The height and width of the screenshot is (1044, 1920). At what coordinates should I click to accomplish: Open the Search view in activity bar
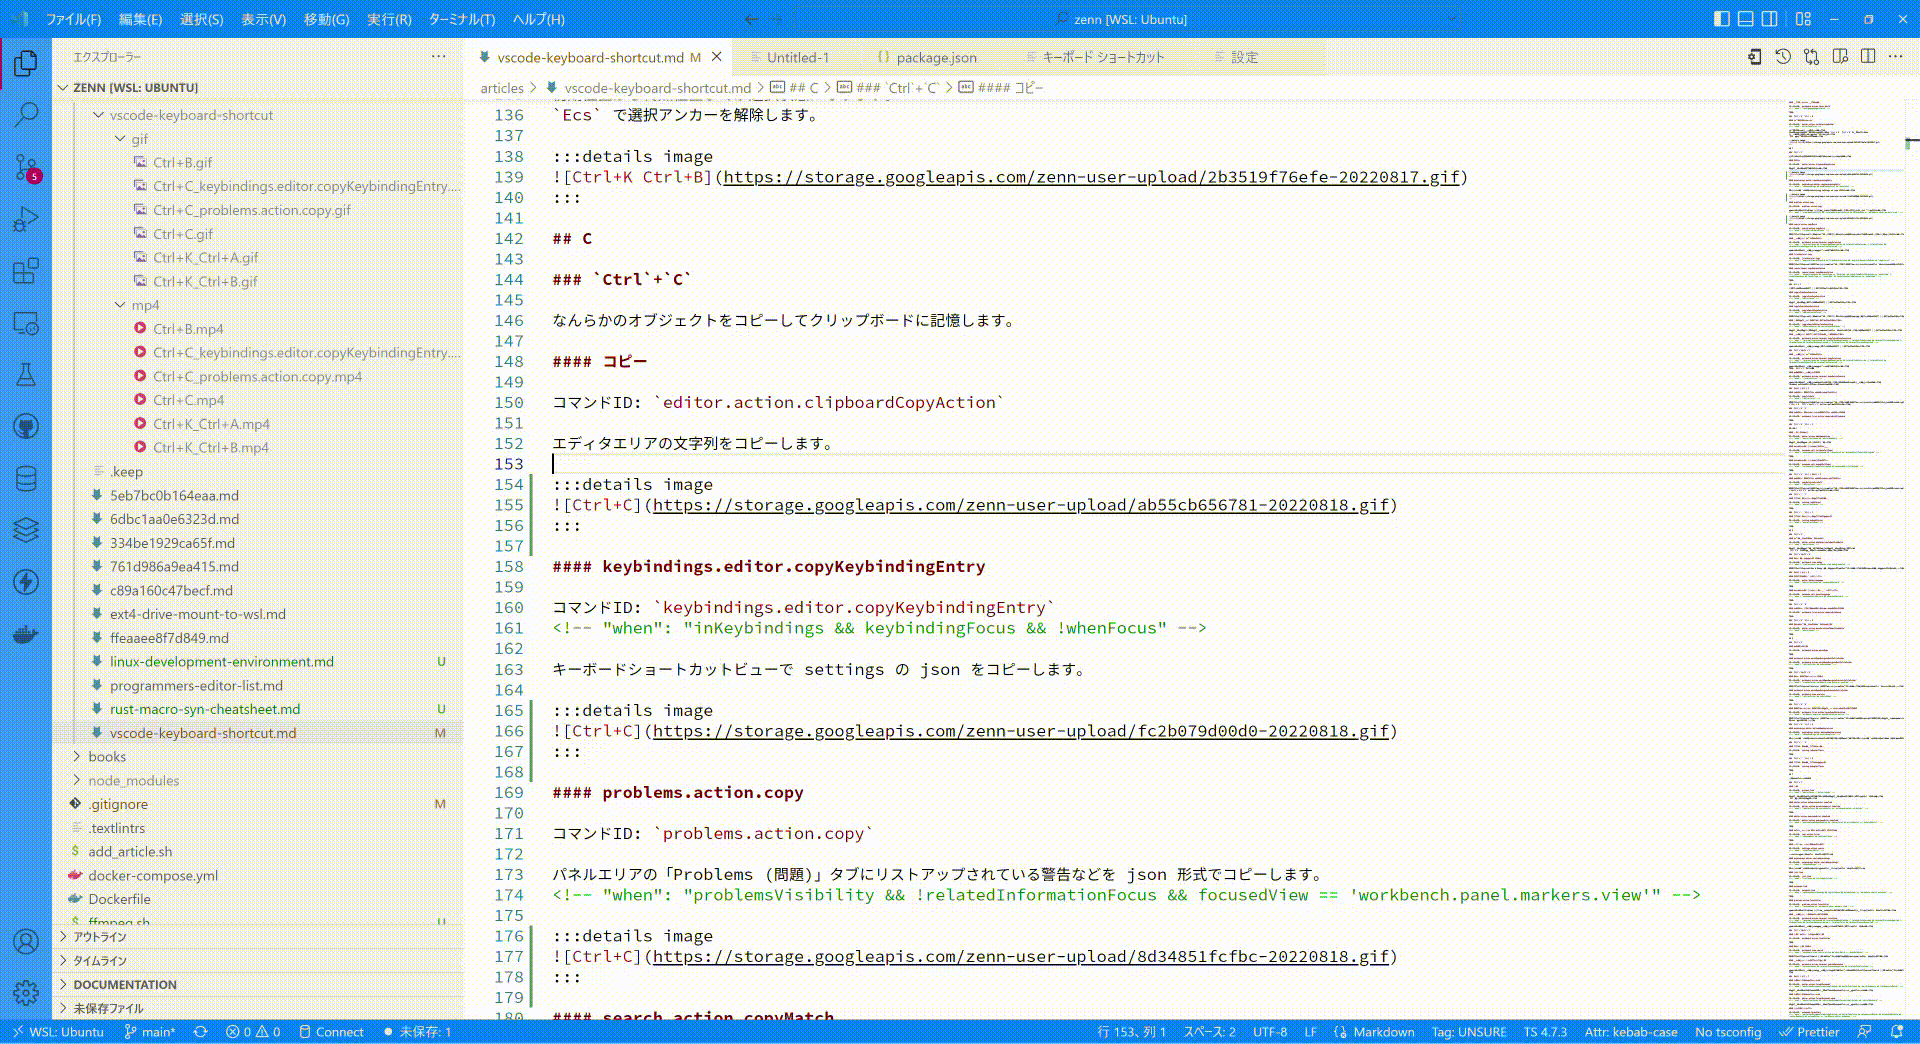tap(26, 114)
